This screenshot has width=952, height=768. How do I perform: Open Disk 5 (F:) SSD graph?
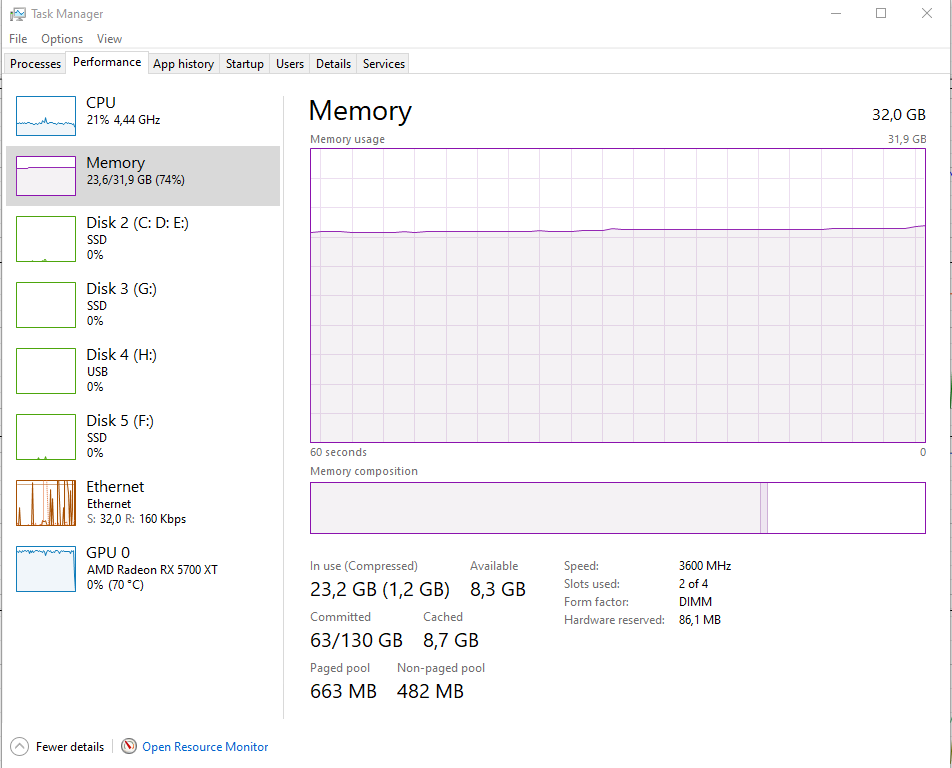click(x=46, y=436)
